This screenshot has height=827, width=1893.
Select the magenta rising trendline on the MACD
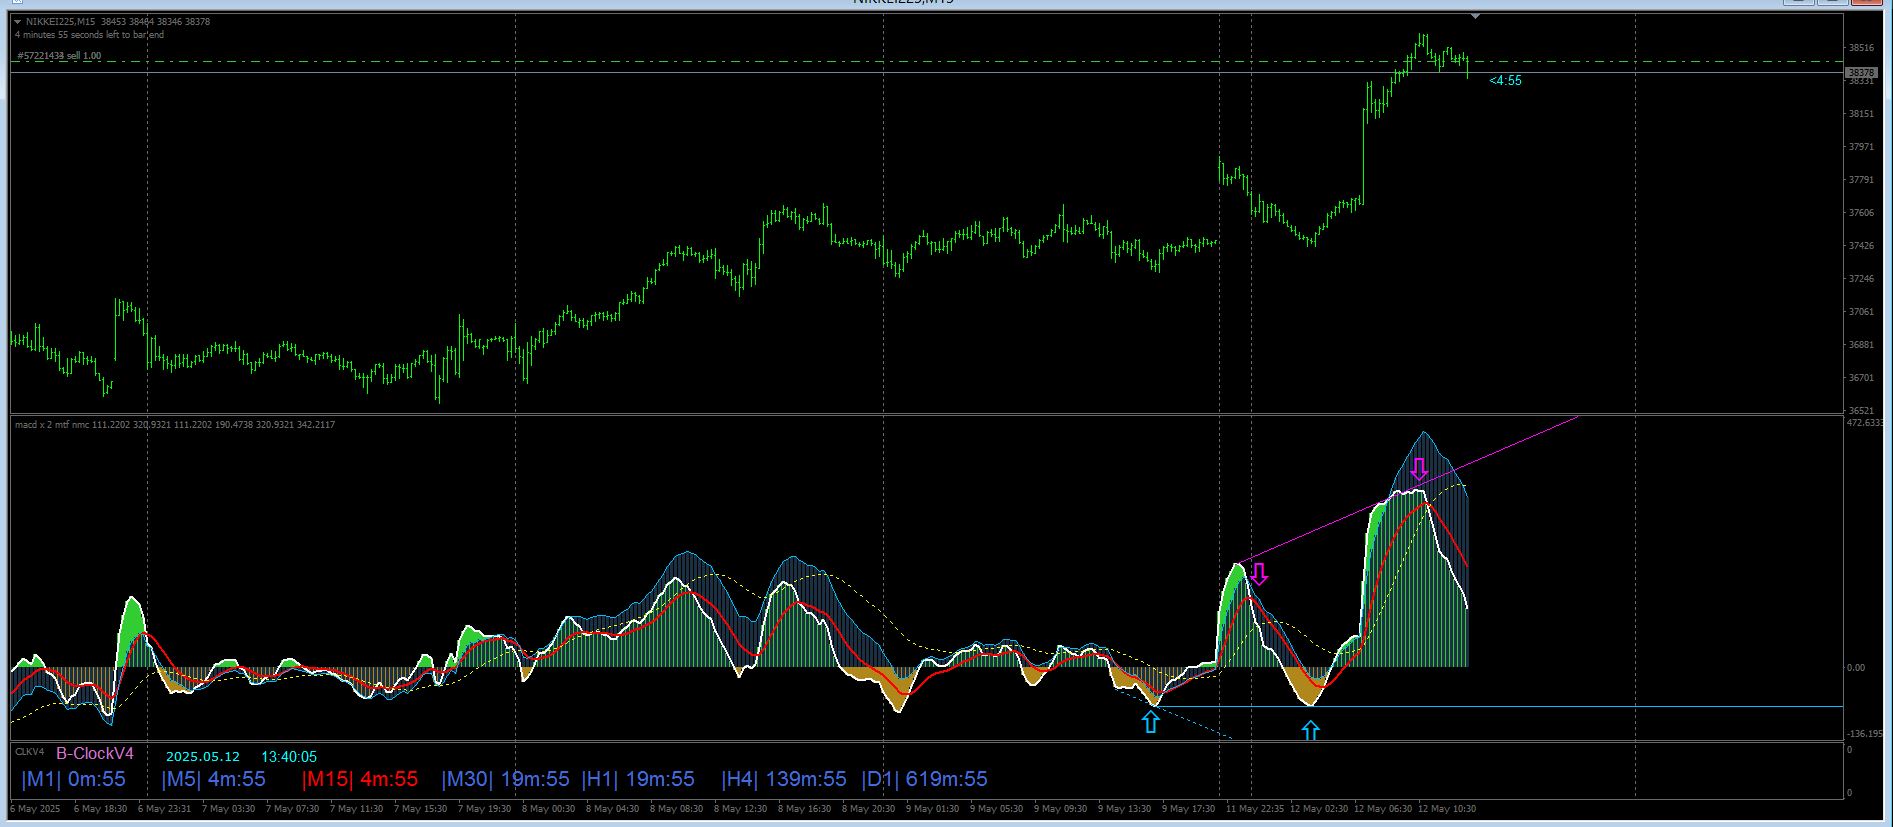[x=1409, y=489]
